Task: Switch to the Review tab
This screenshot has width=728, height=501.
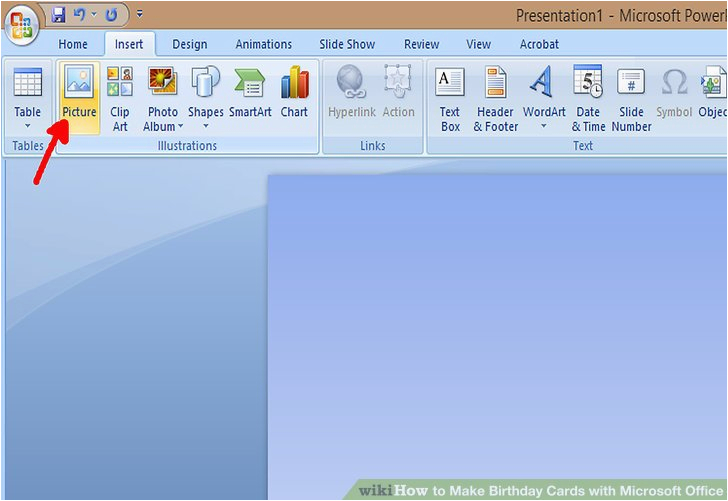Action: [421, 44]
